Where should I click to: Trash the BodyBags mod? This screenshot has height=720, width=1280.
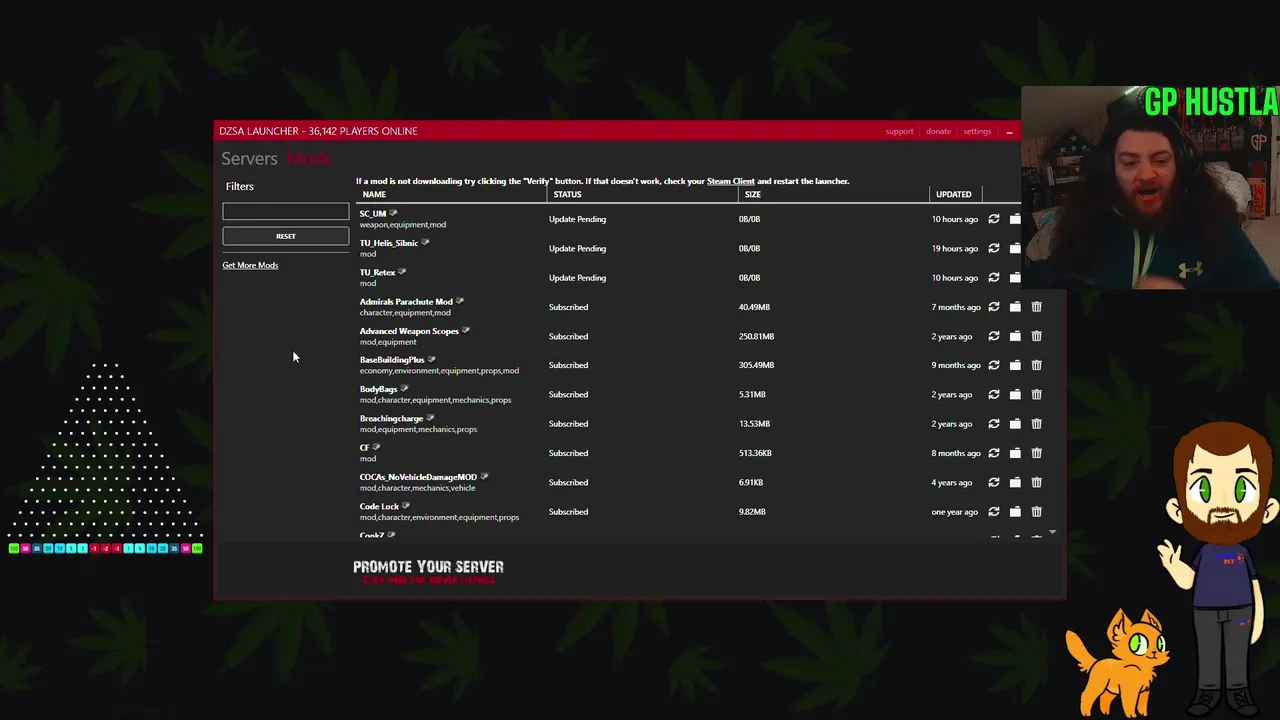(1036, 394)
